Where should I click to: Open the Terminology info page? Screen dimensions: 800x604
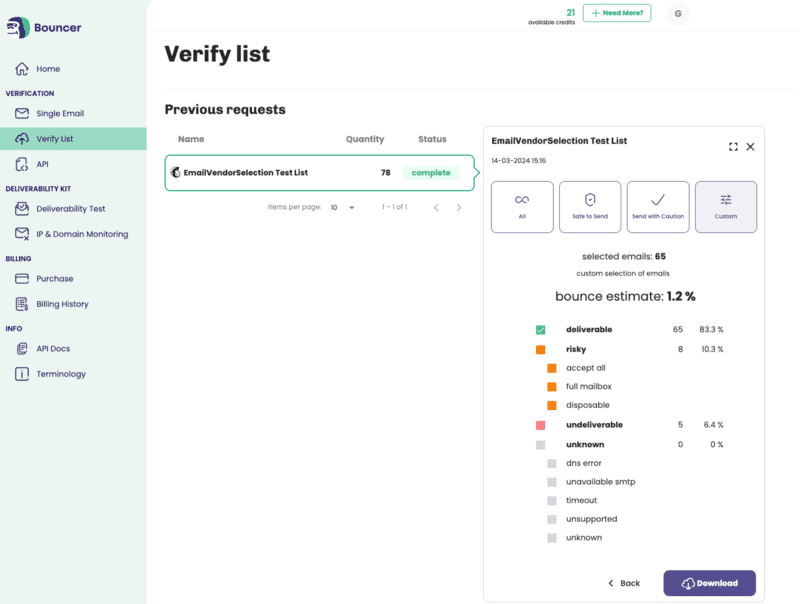click(61, 374)
